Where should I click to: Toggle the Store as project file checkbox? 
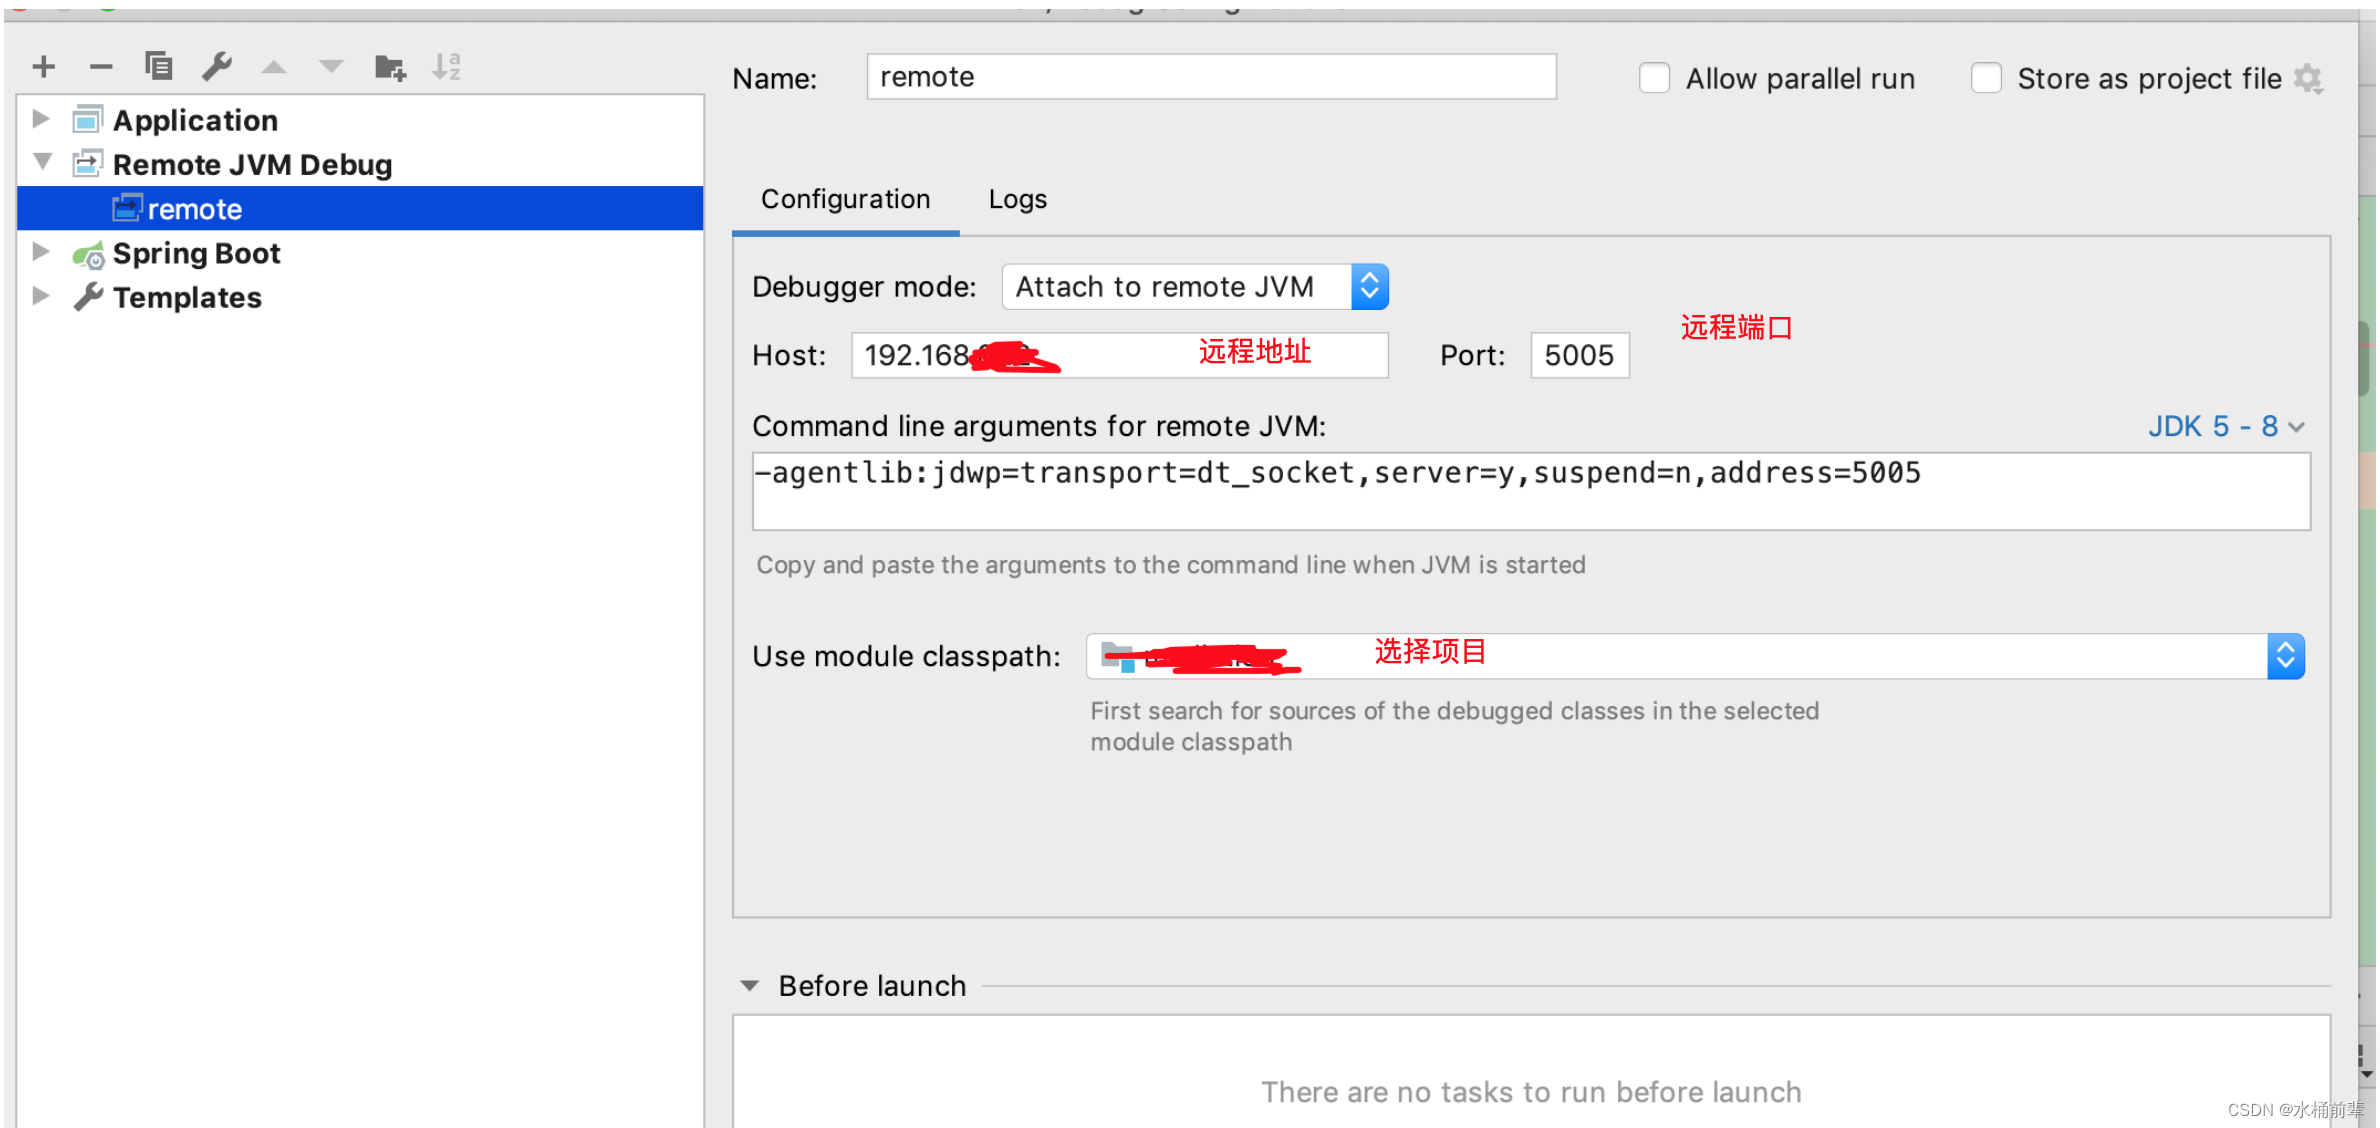(x=1986, y=78)
